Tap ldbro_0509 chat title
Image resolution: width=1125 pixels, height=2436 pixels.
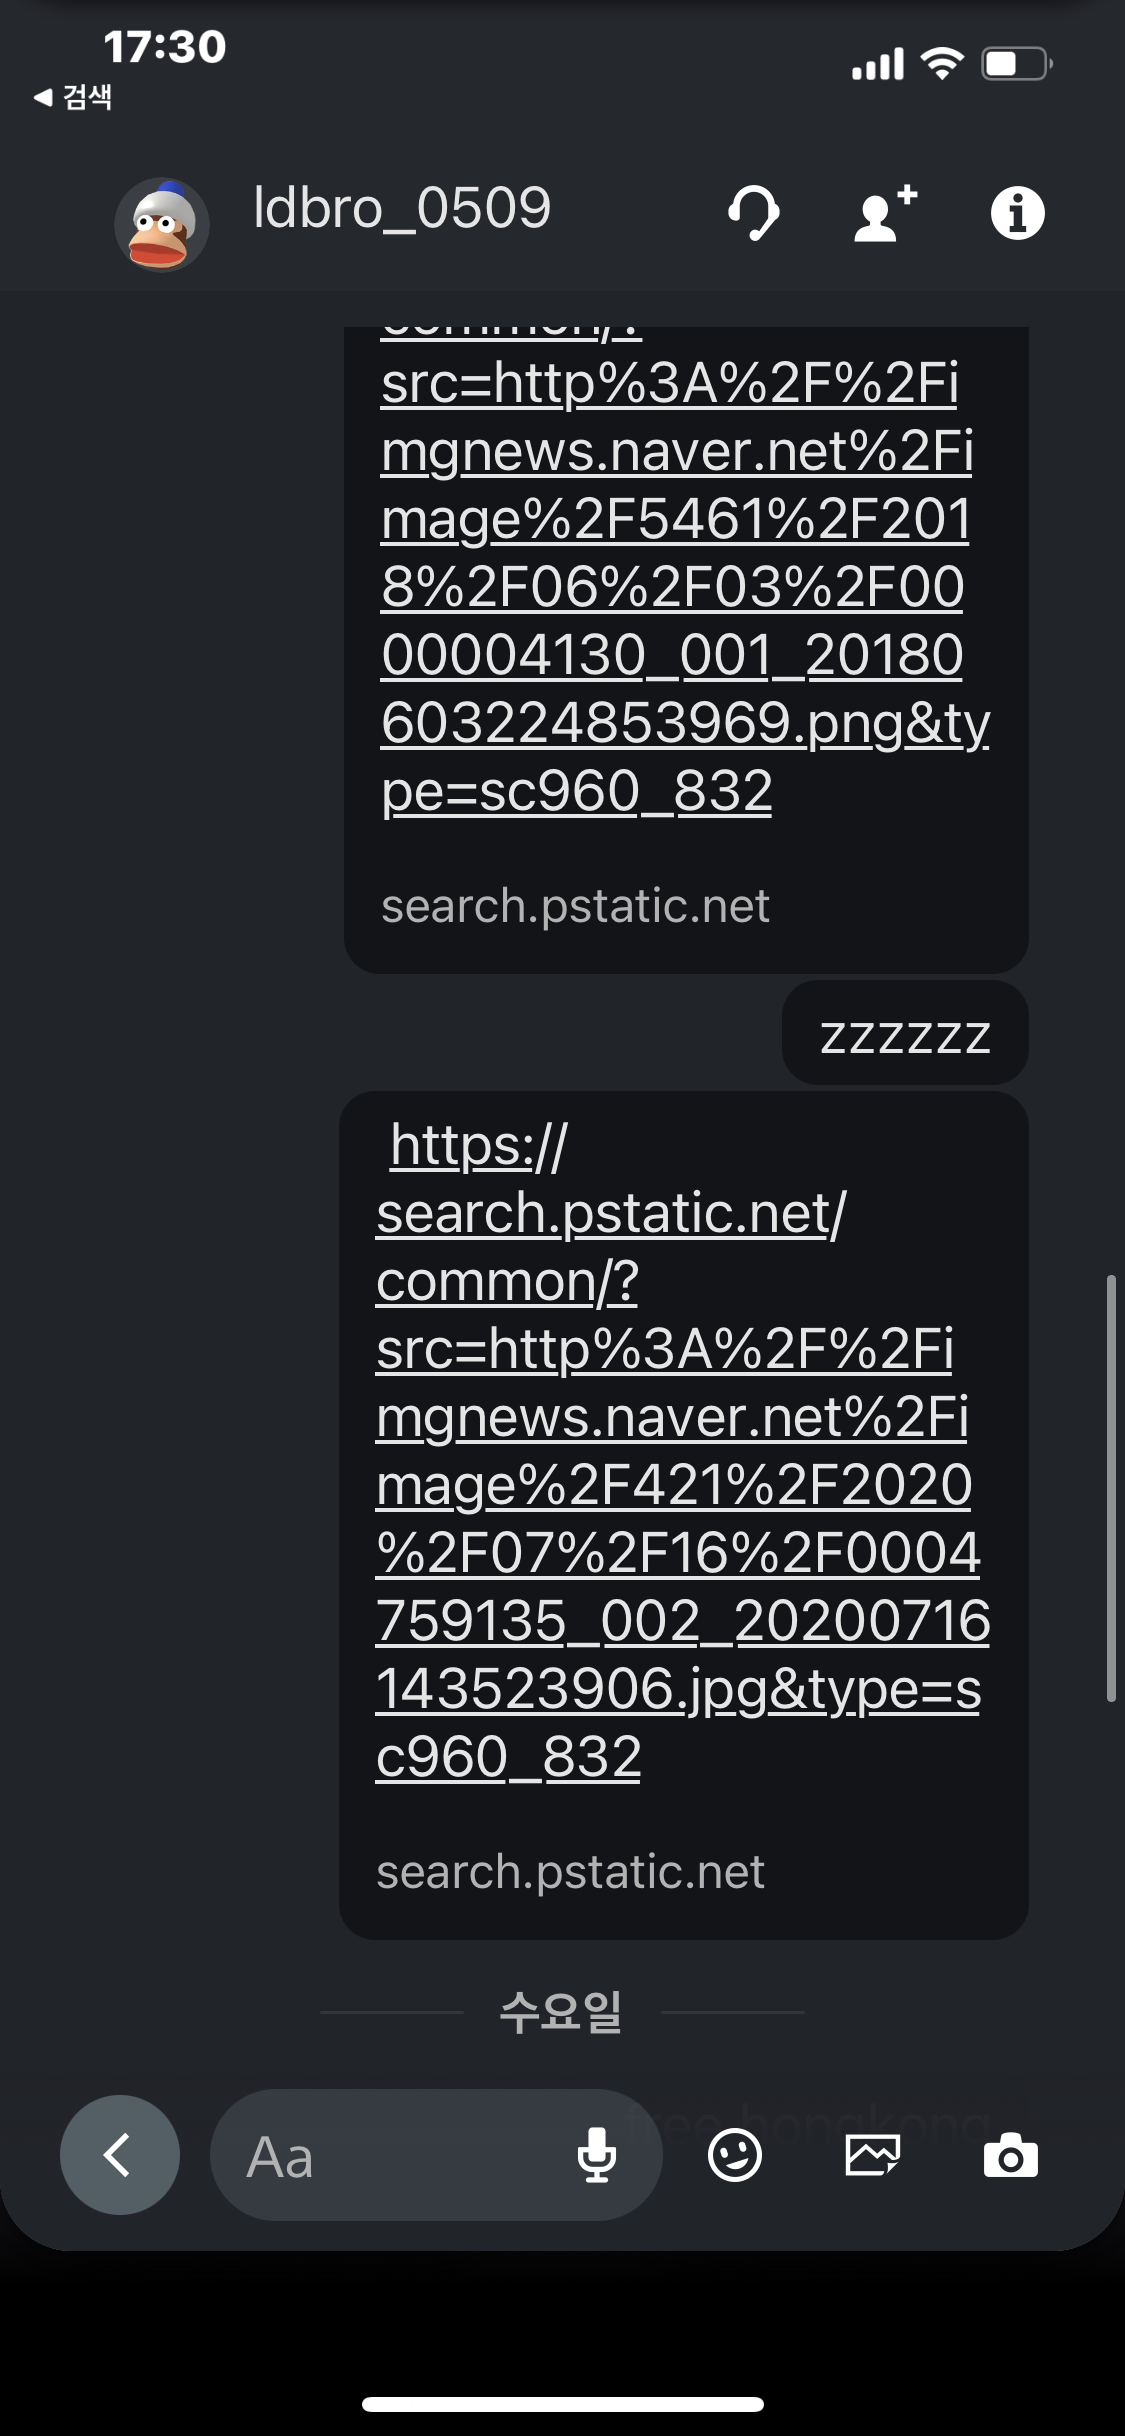pyautogui.click(x=402, y=208)
